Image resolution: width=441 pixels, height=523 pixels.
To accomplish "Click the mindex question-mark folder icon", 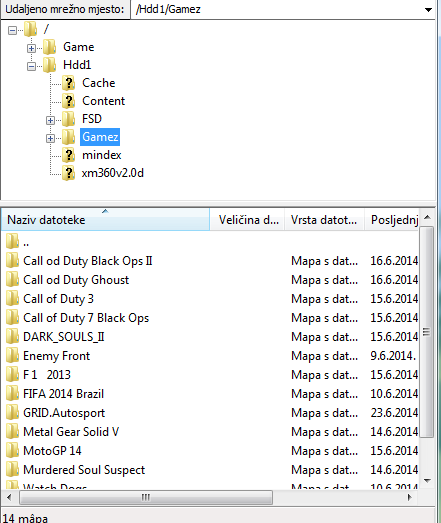I will point(69,155).
